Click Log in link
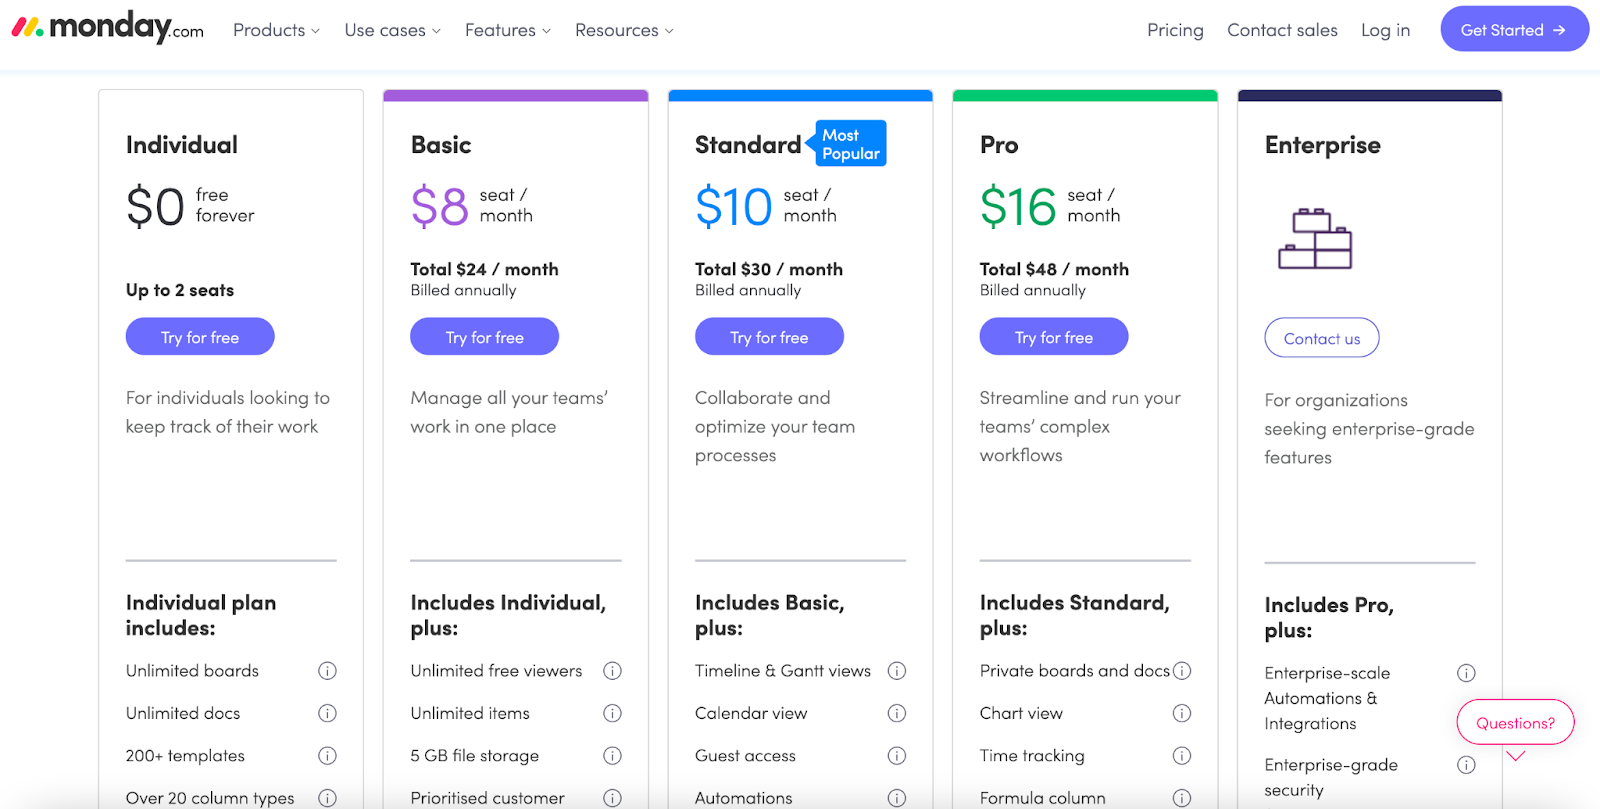This screenshot has height=809, width=1600. pos(1385,30)
